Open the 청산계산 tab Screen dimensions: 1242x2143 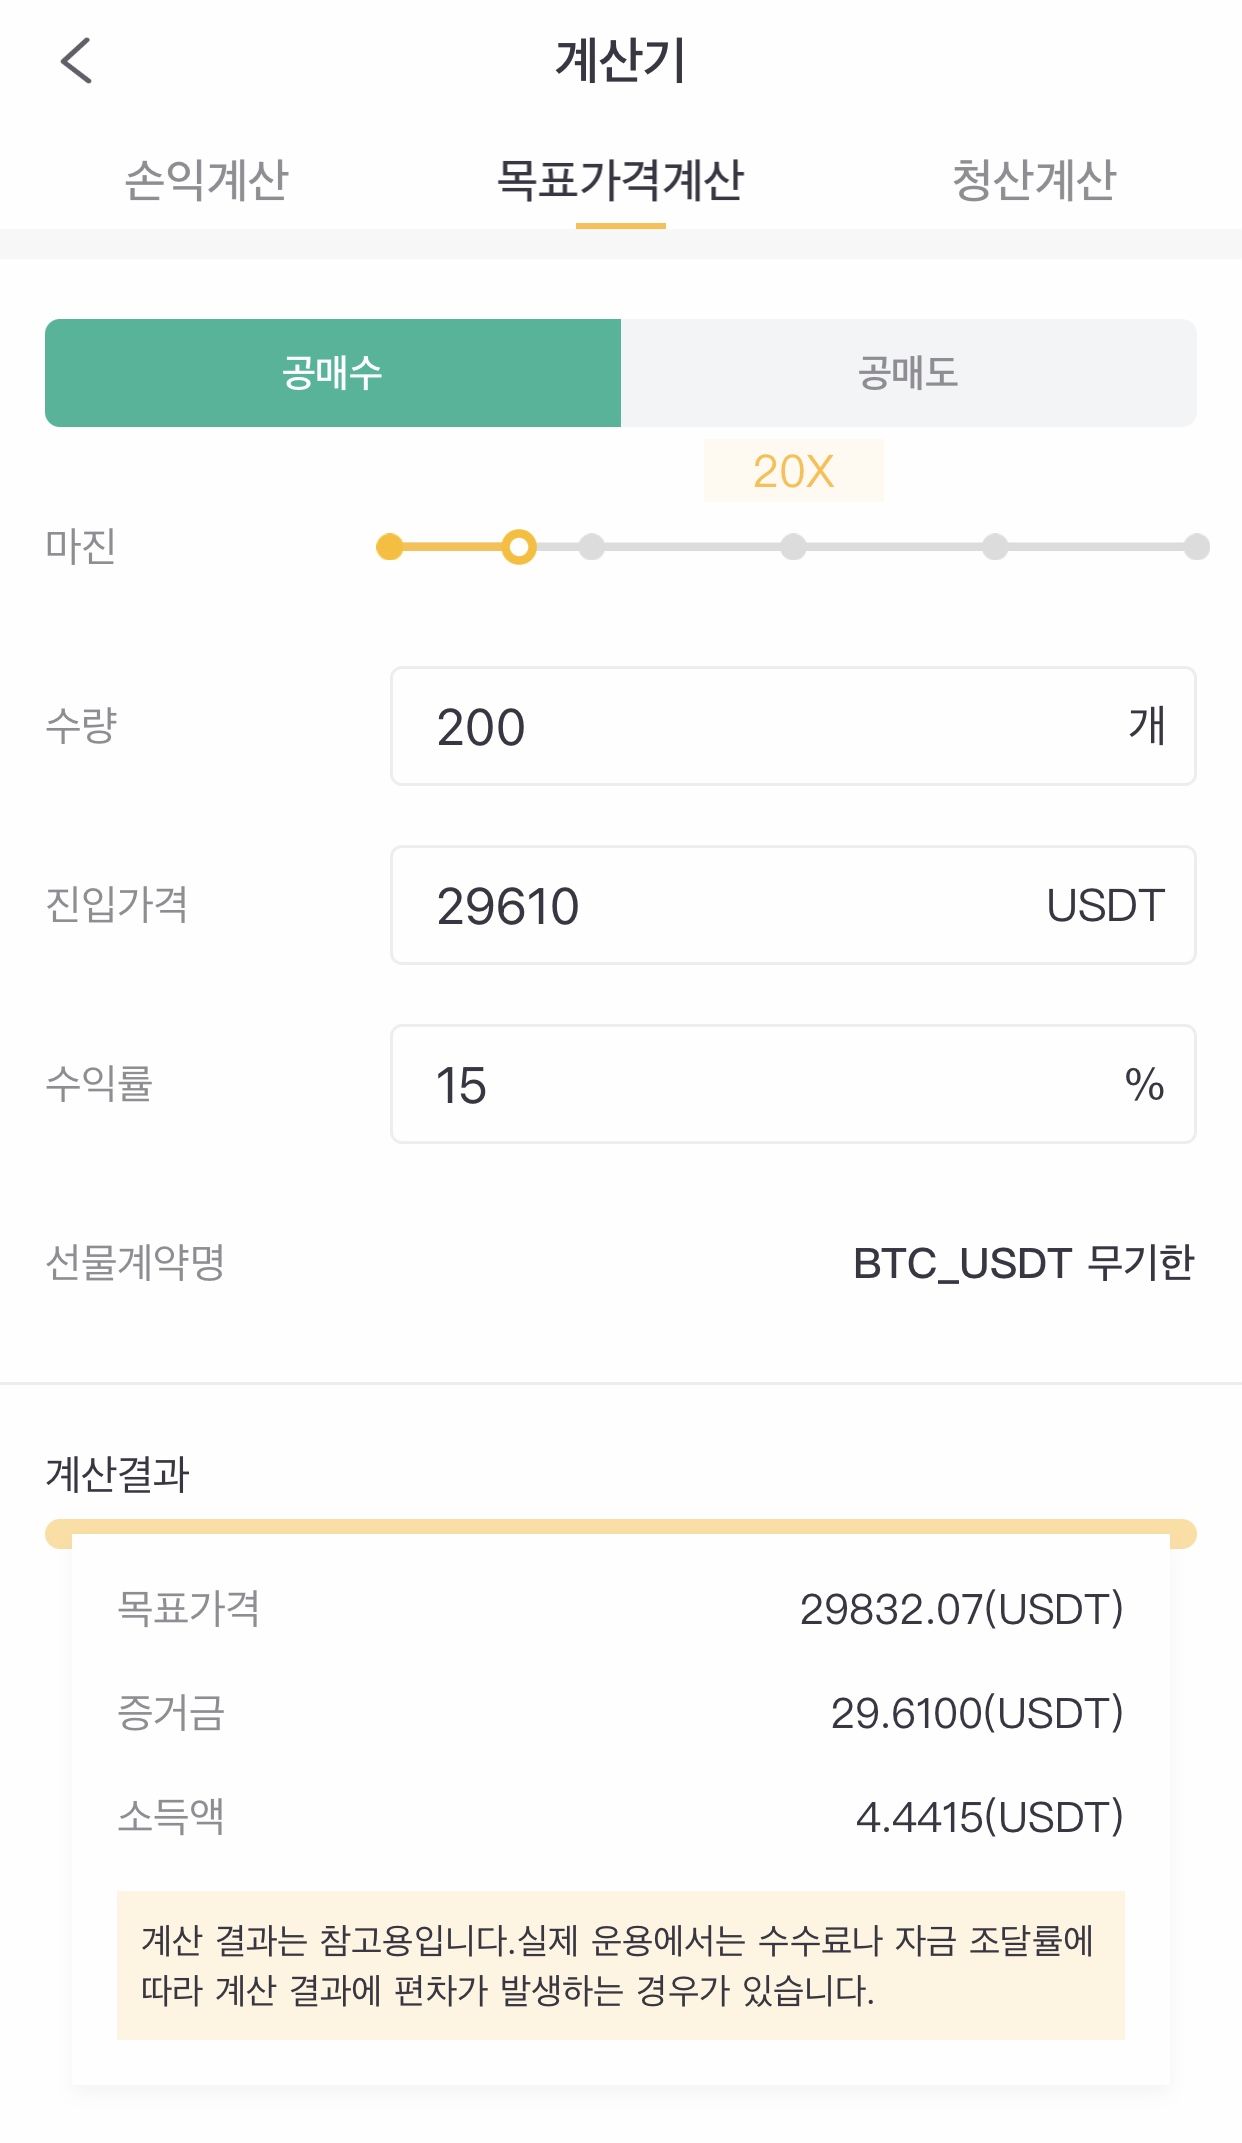tap(1034, 181)
